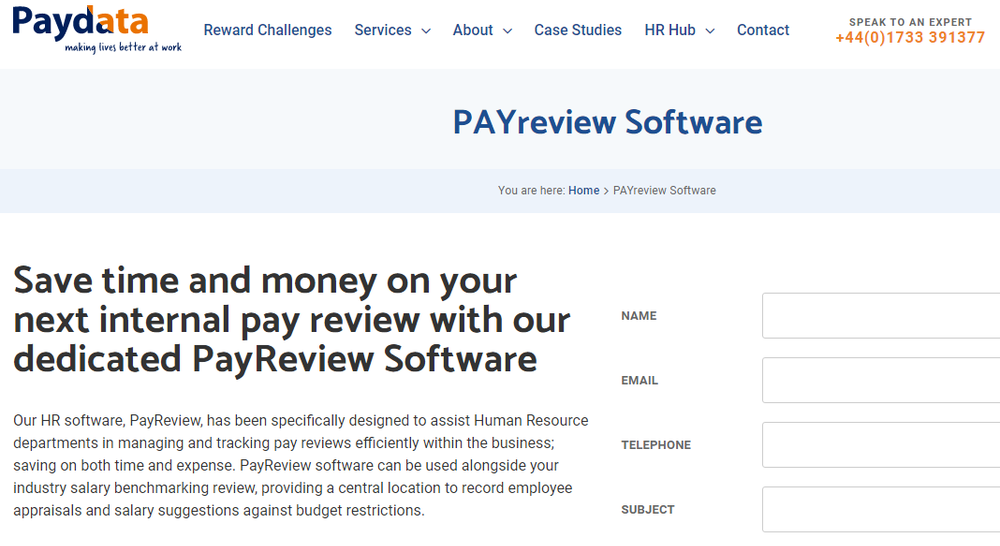This screenshot has height=546, width=1000.
Task: Focus the Name input field
Action: [881, 316]
